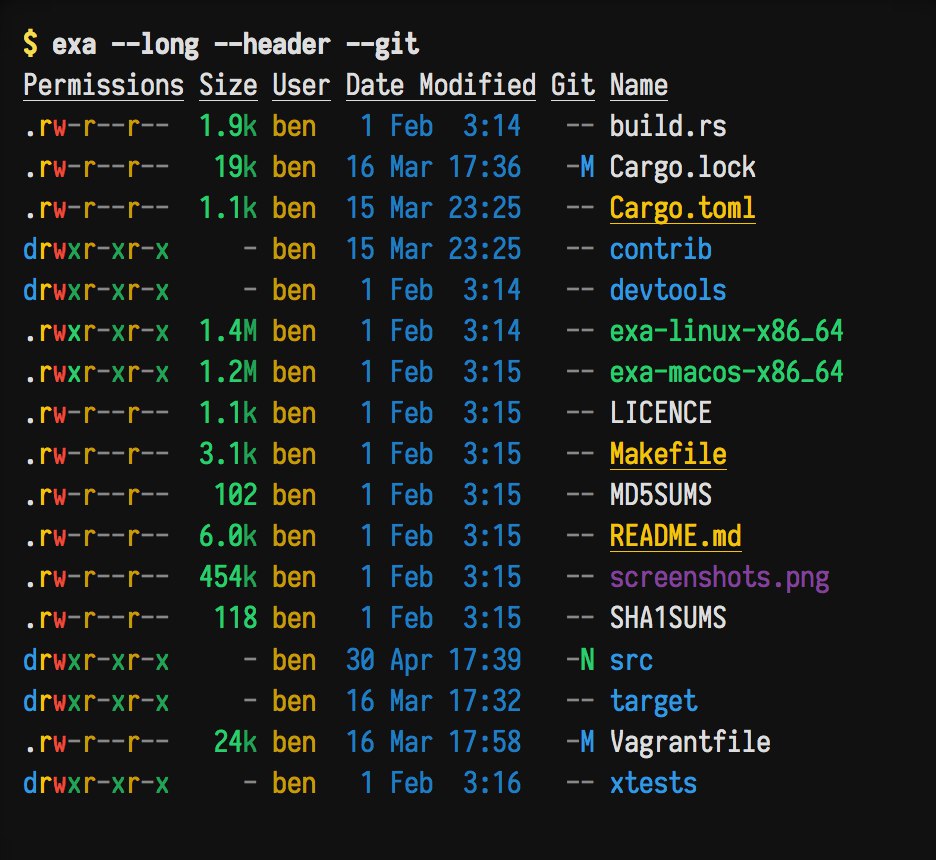936x860 pixels.
Task: Click the underlined Makefile name
Action: pos(668,455)
